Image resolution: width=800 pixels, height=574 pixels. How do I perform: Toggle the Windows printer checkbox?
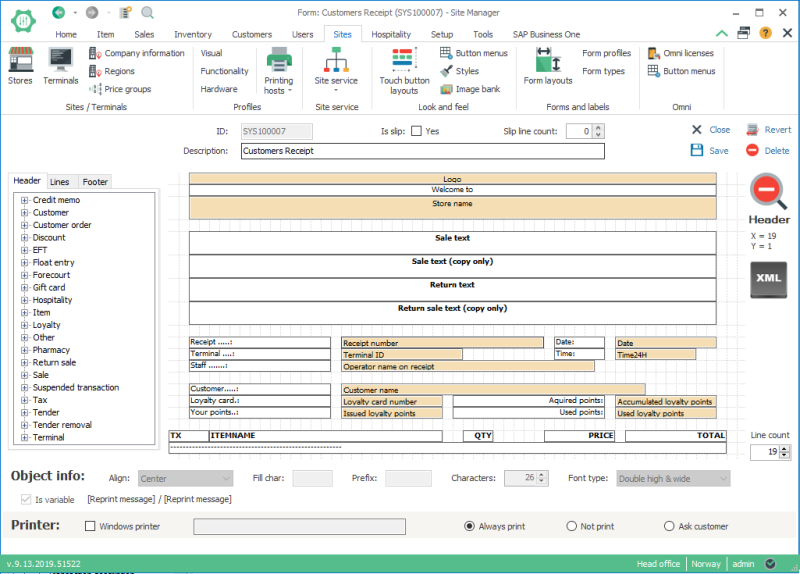91,526
